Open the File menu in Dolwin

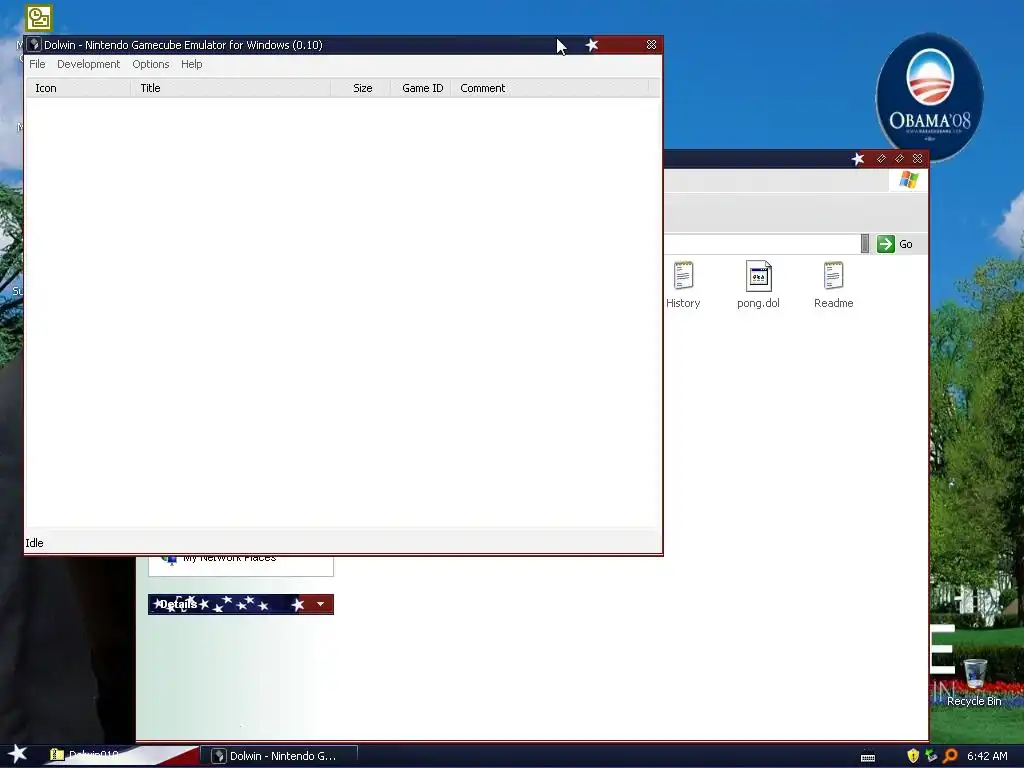coord(37,64)
